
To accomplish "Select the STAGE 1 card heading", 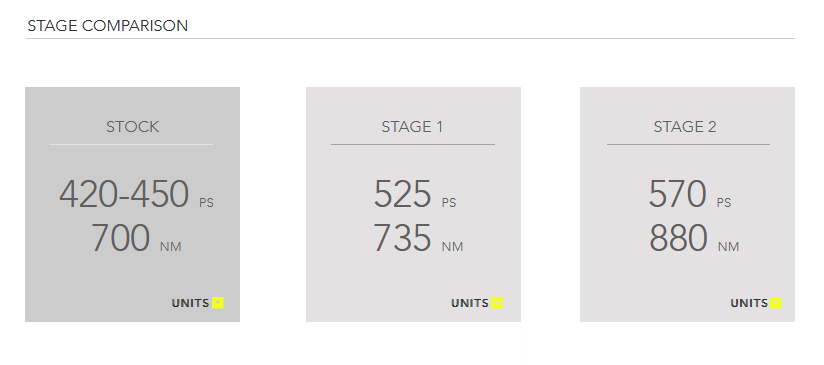I will click(412, 127).
